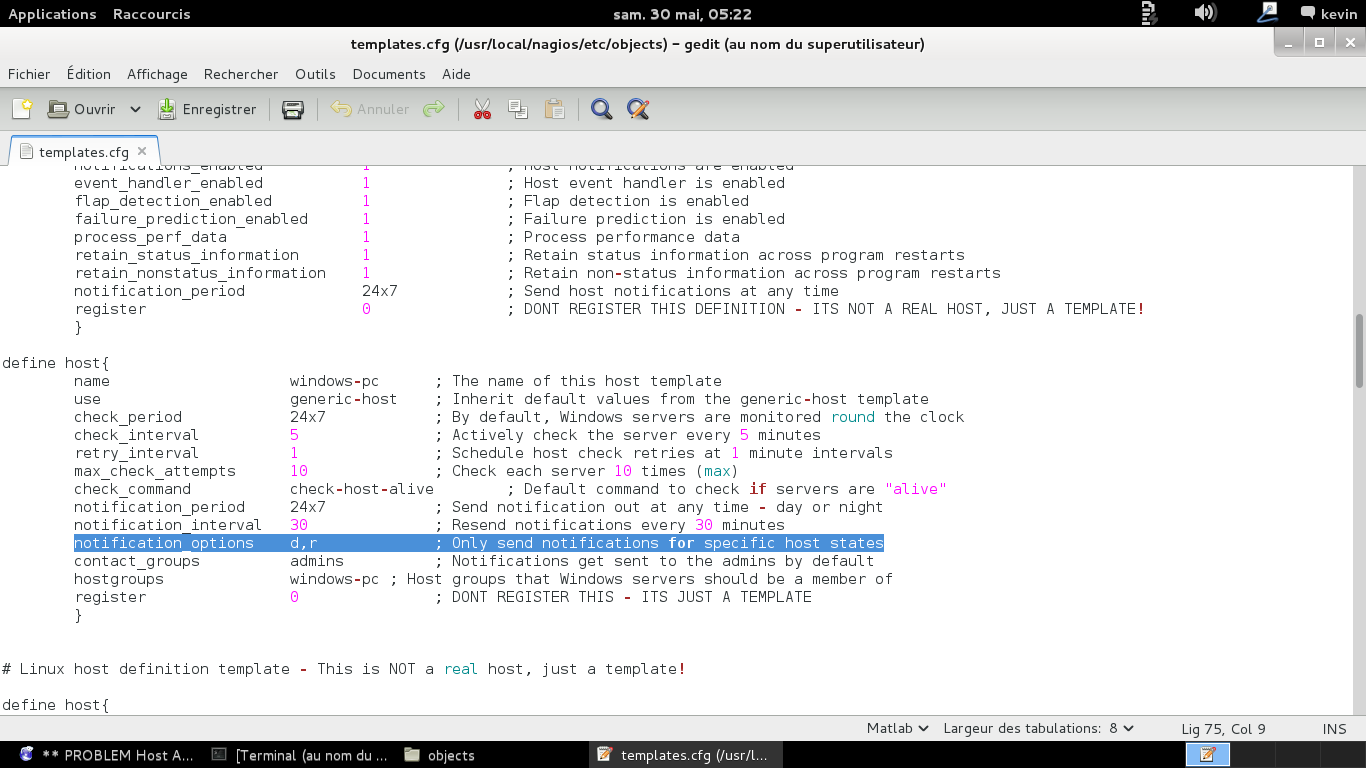The width and height of the screenshot is (1366, 768).
Task: Click the gedit tray icon in bottom panel
Action: (x=1207, y=754)
